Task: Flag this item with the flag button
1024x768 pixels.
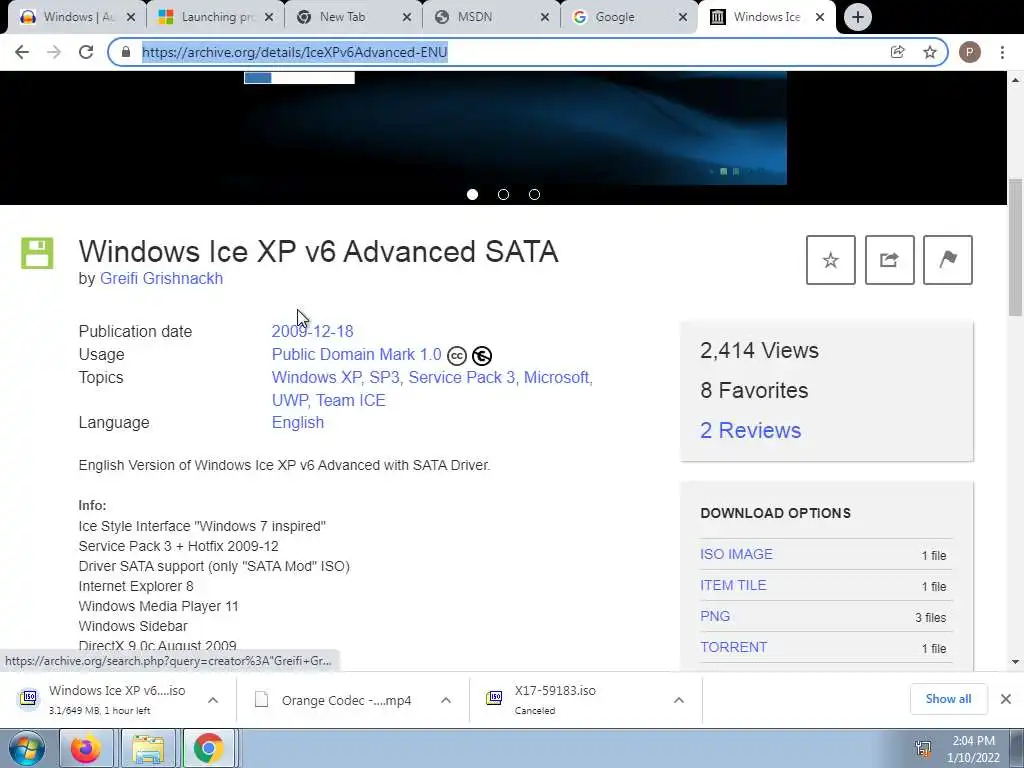Action: pyautogui.click(x=948, y=260)
